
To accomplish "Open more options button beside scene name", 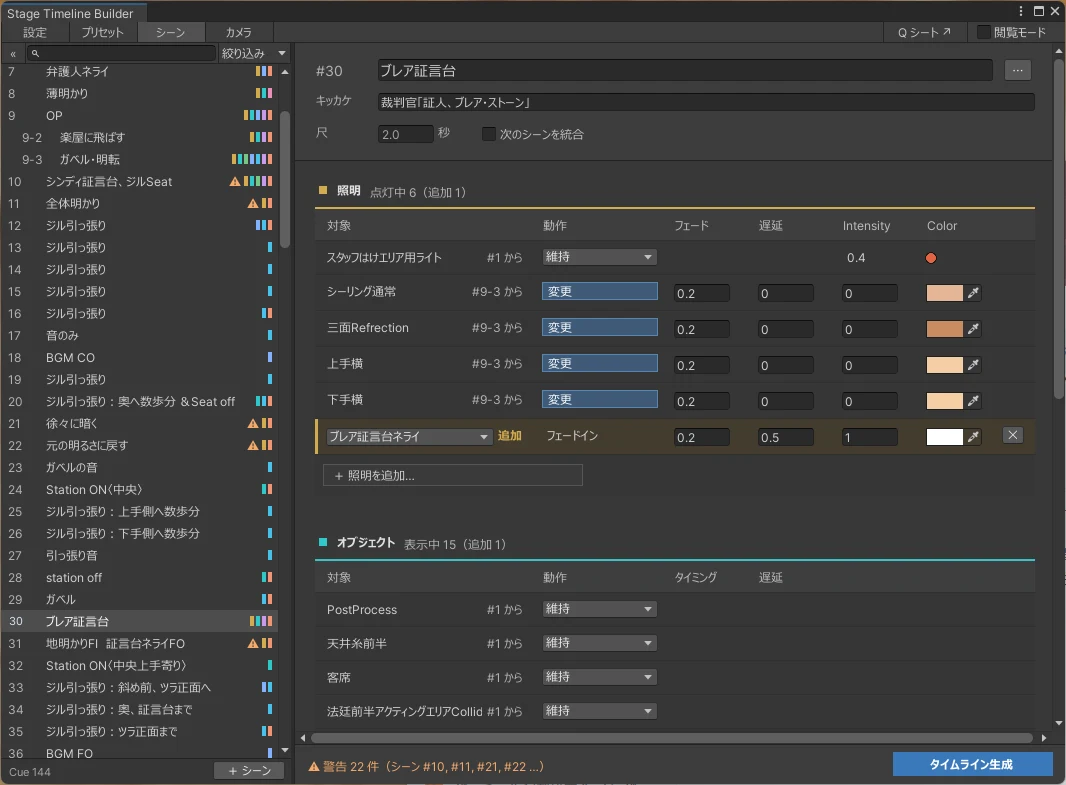I will [x=1017, y=70].
